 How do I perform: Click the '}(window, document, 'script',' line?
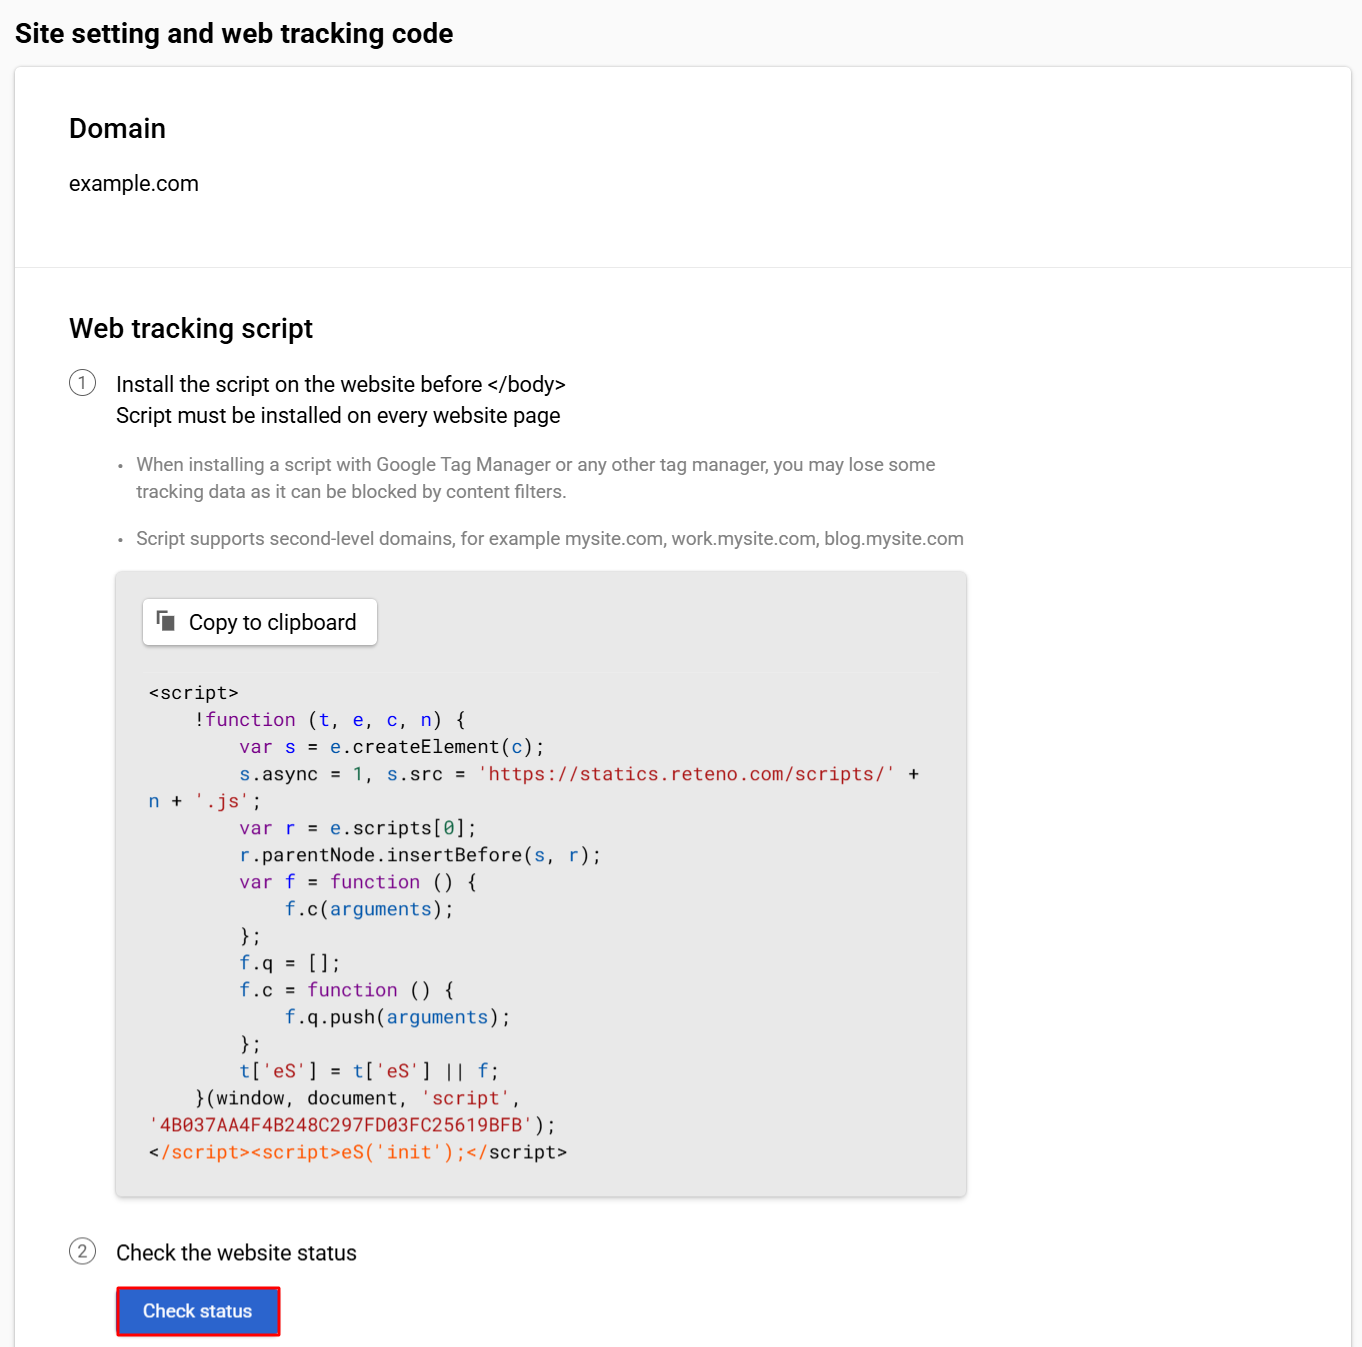pos(358,1098)
